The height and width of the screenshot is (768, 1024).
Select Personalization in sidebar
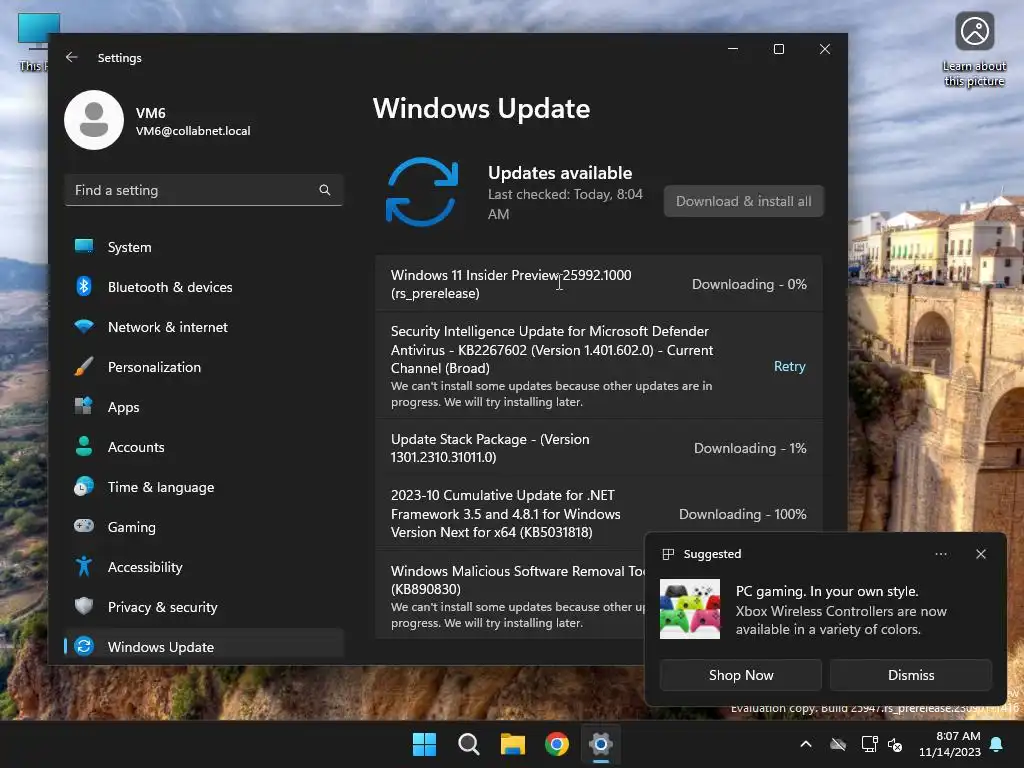click(204, 367)
